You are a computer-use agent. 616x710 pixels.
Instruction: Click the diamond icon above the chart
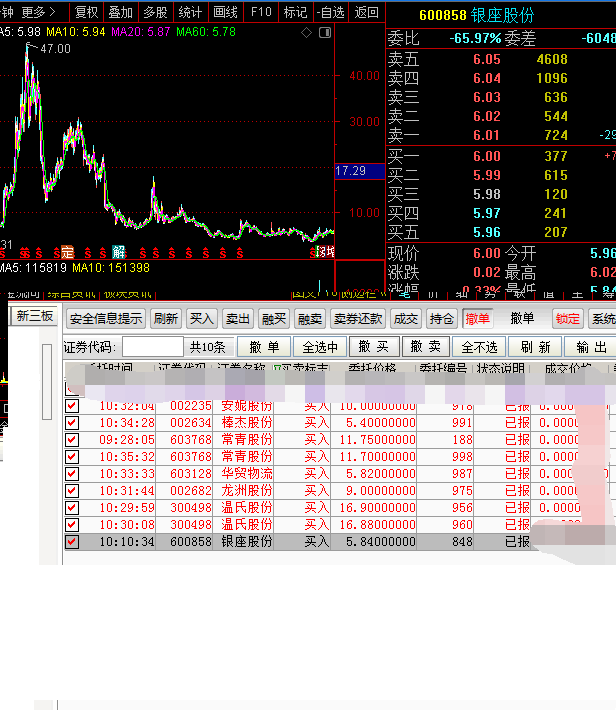[x=307, y=33]
